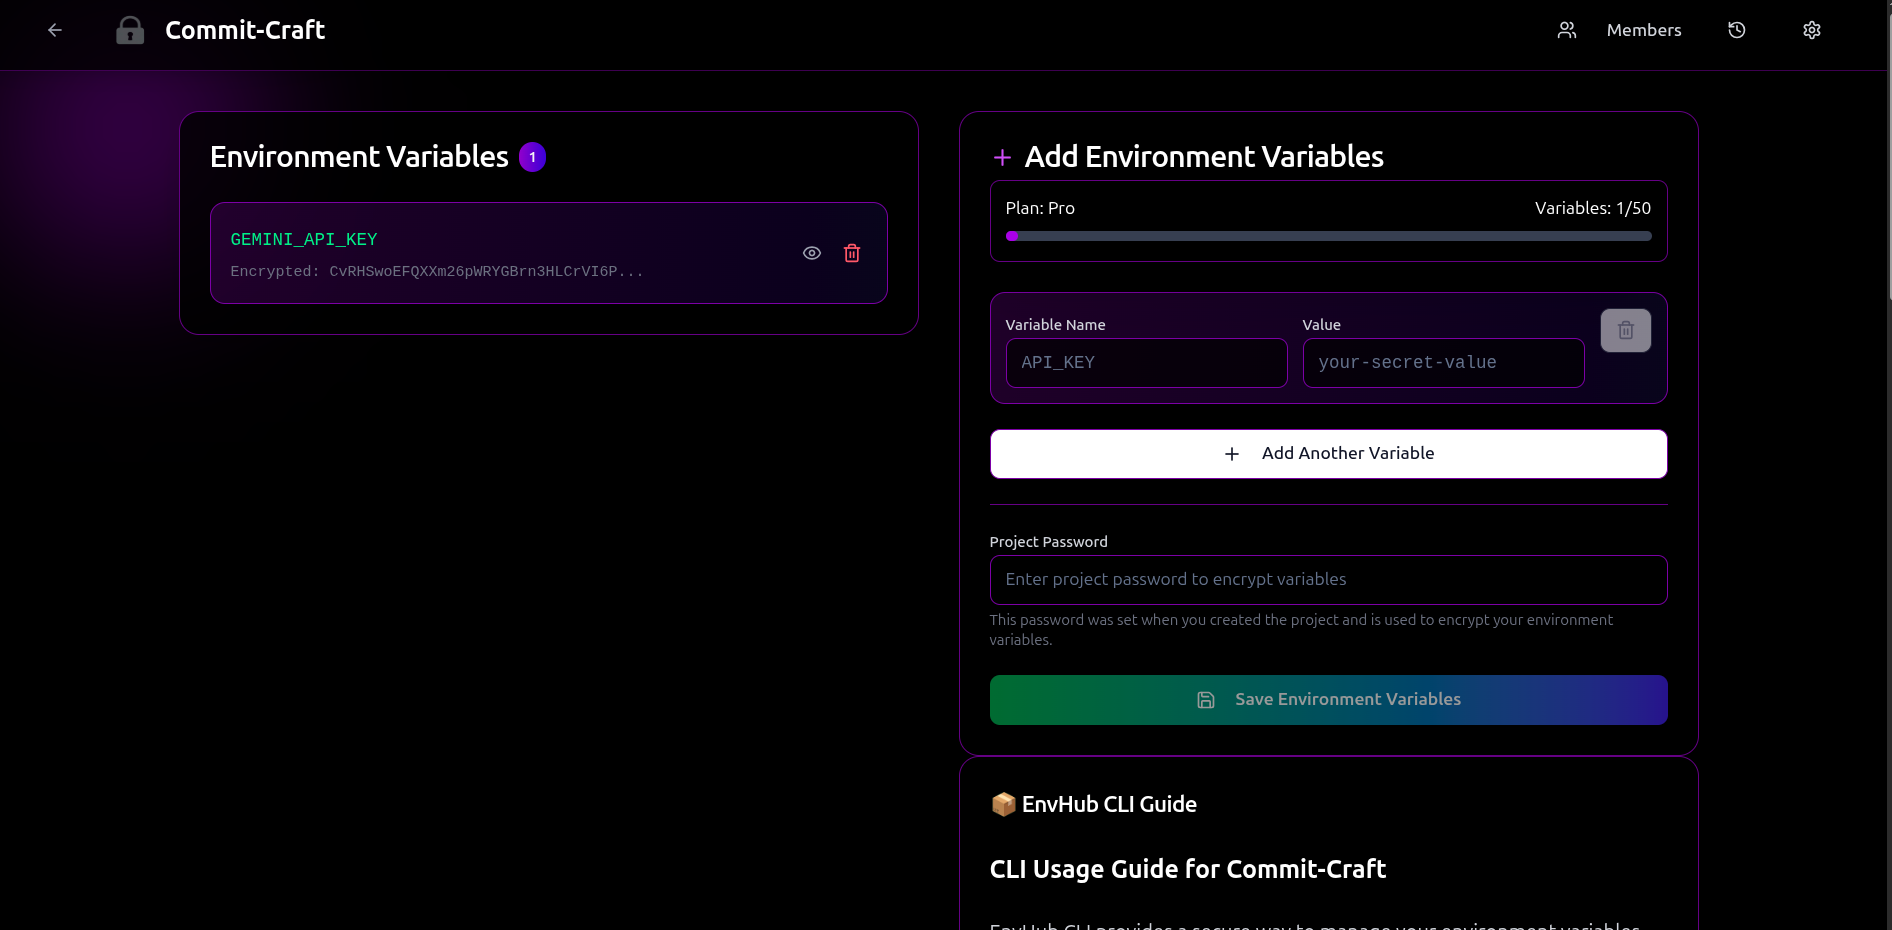Focus the Project Password field
This screenshot has width=1892, height=930.
click(x=1328, y=580)
